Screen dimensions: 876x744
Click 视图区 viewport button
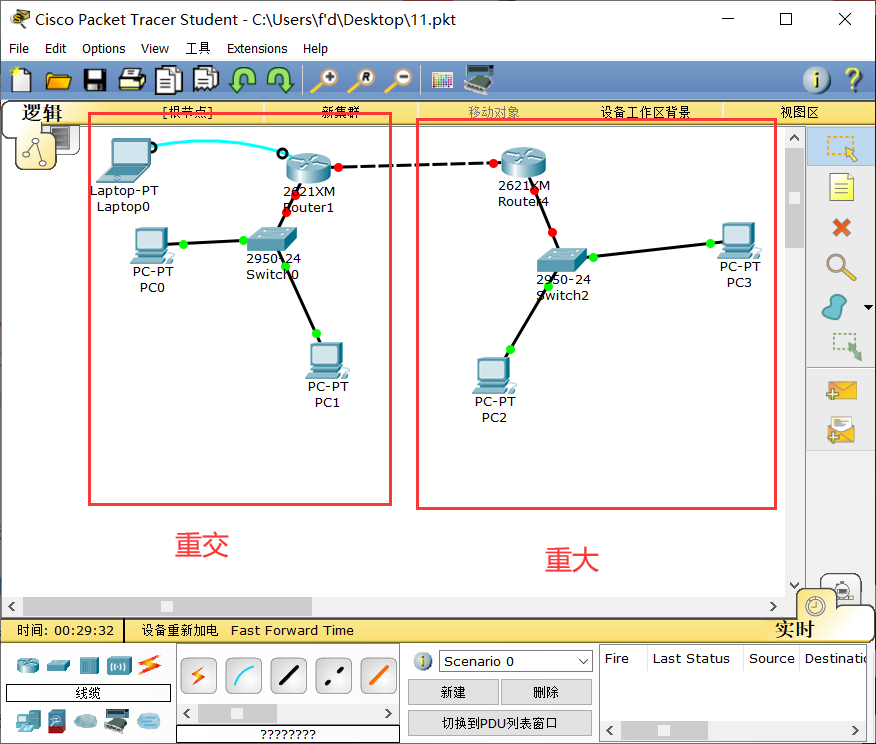point(799,112)
